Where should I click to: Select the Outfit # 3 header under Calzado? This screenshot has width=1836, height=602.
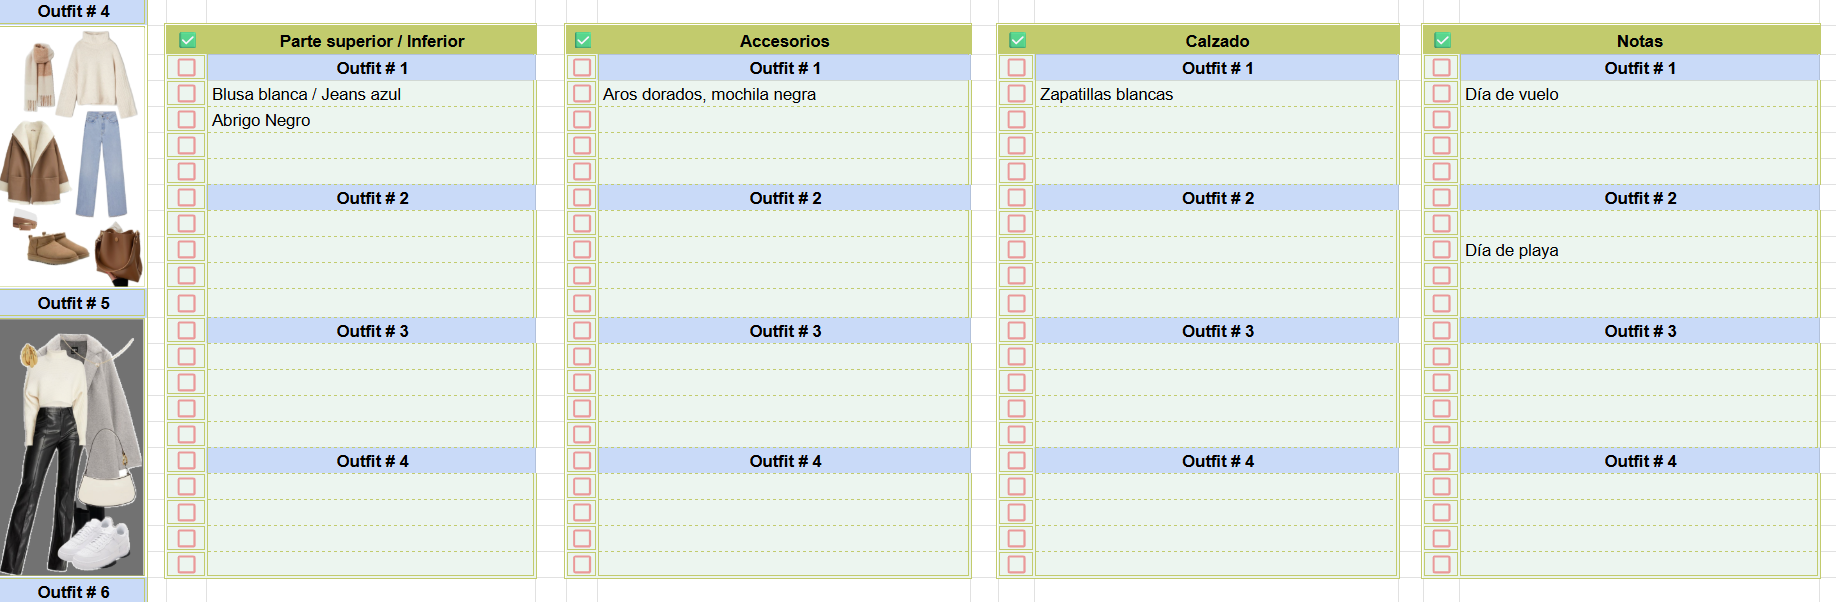point(1217,331)
